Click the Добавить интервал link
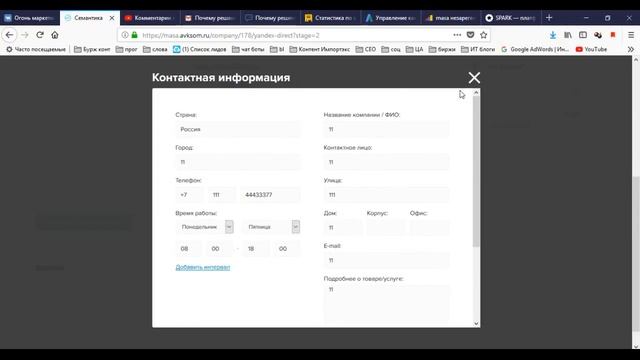The width and height of the screenshot is (640, 360). point(203,267)
